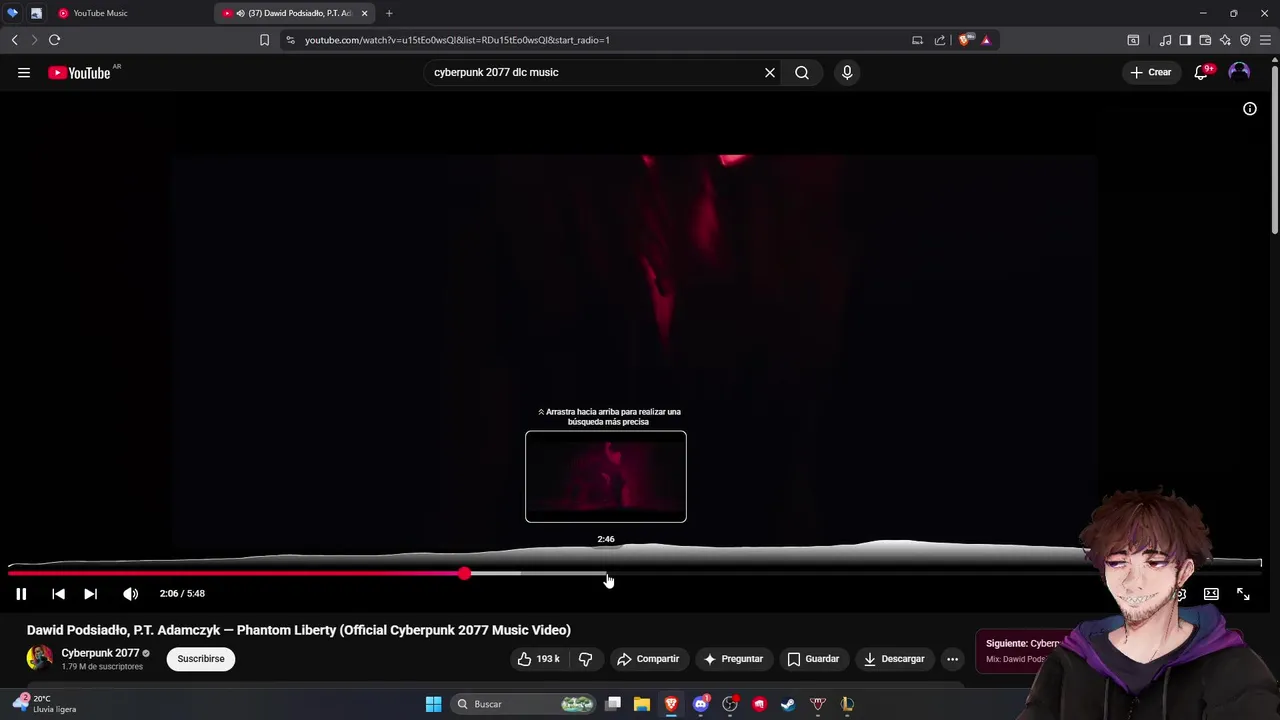Open Cyberpunk 2077 channel avatar
1280x720 pixels.
pos(39,658)
